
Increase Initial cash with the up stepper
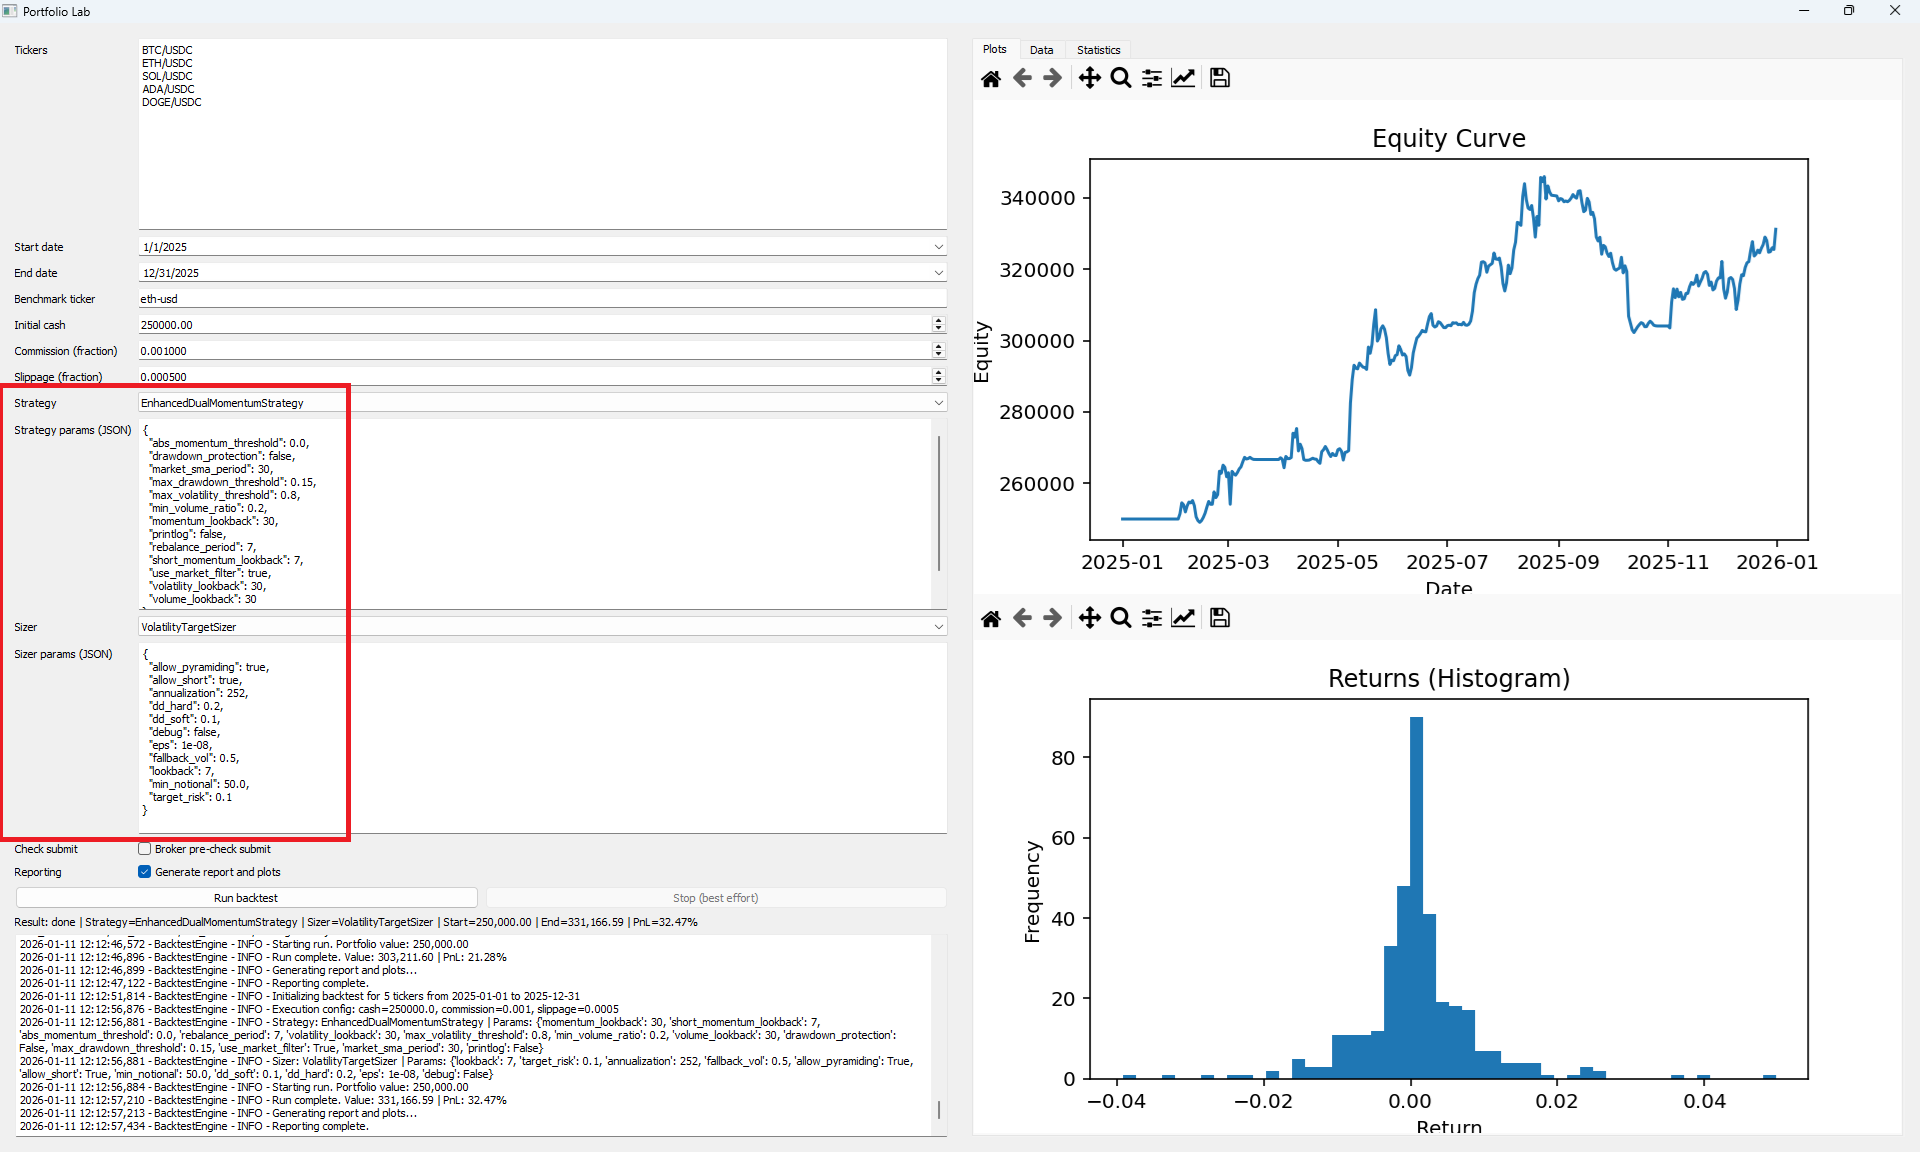(x=938, y=320)
